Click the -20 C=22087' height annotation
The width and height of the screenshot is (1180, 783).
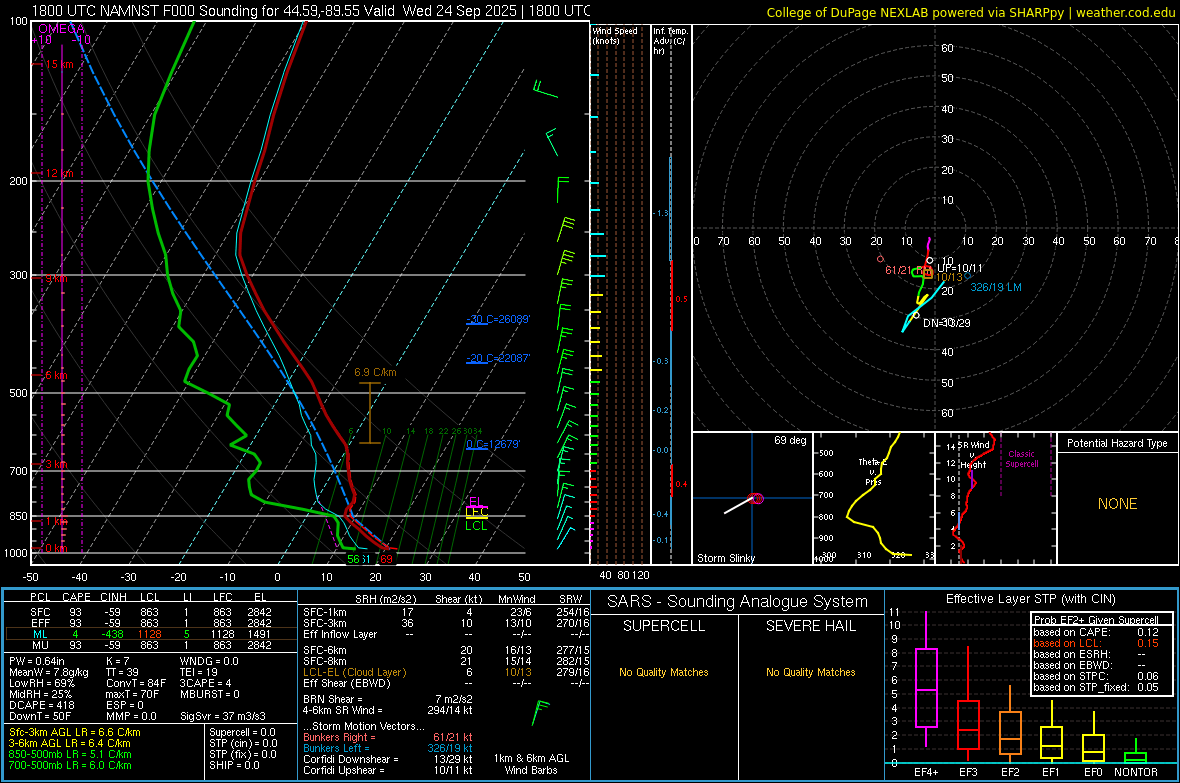[x=498, y=358]
